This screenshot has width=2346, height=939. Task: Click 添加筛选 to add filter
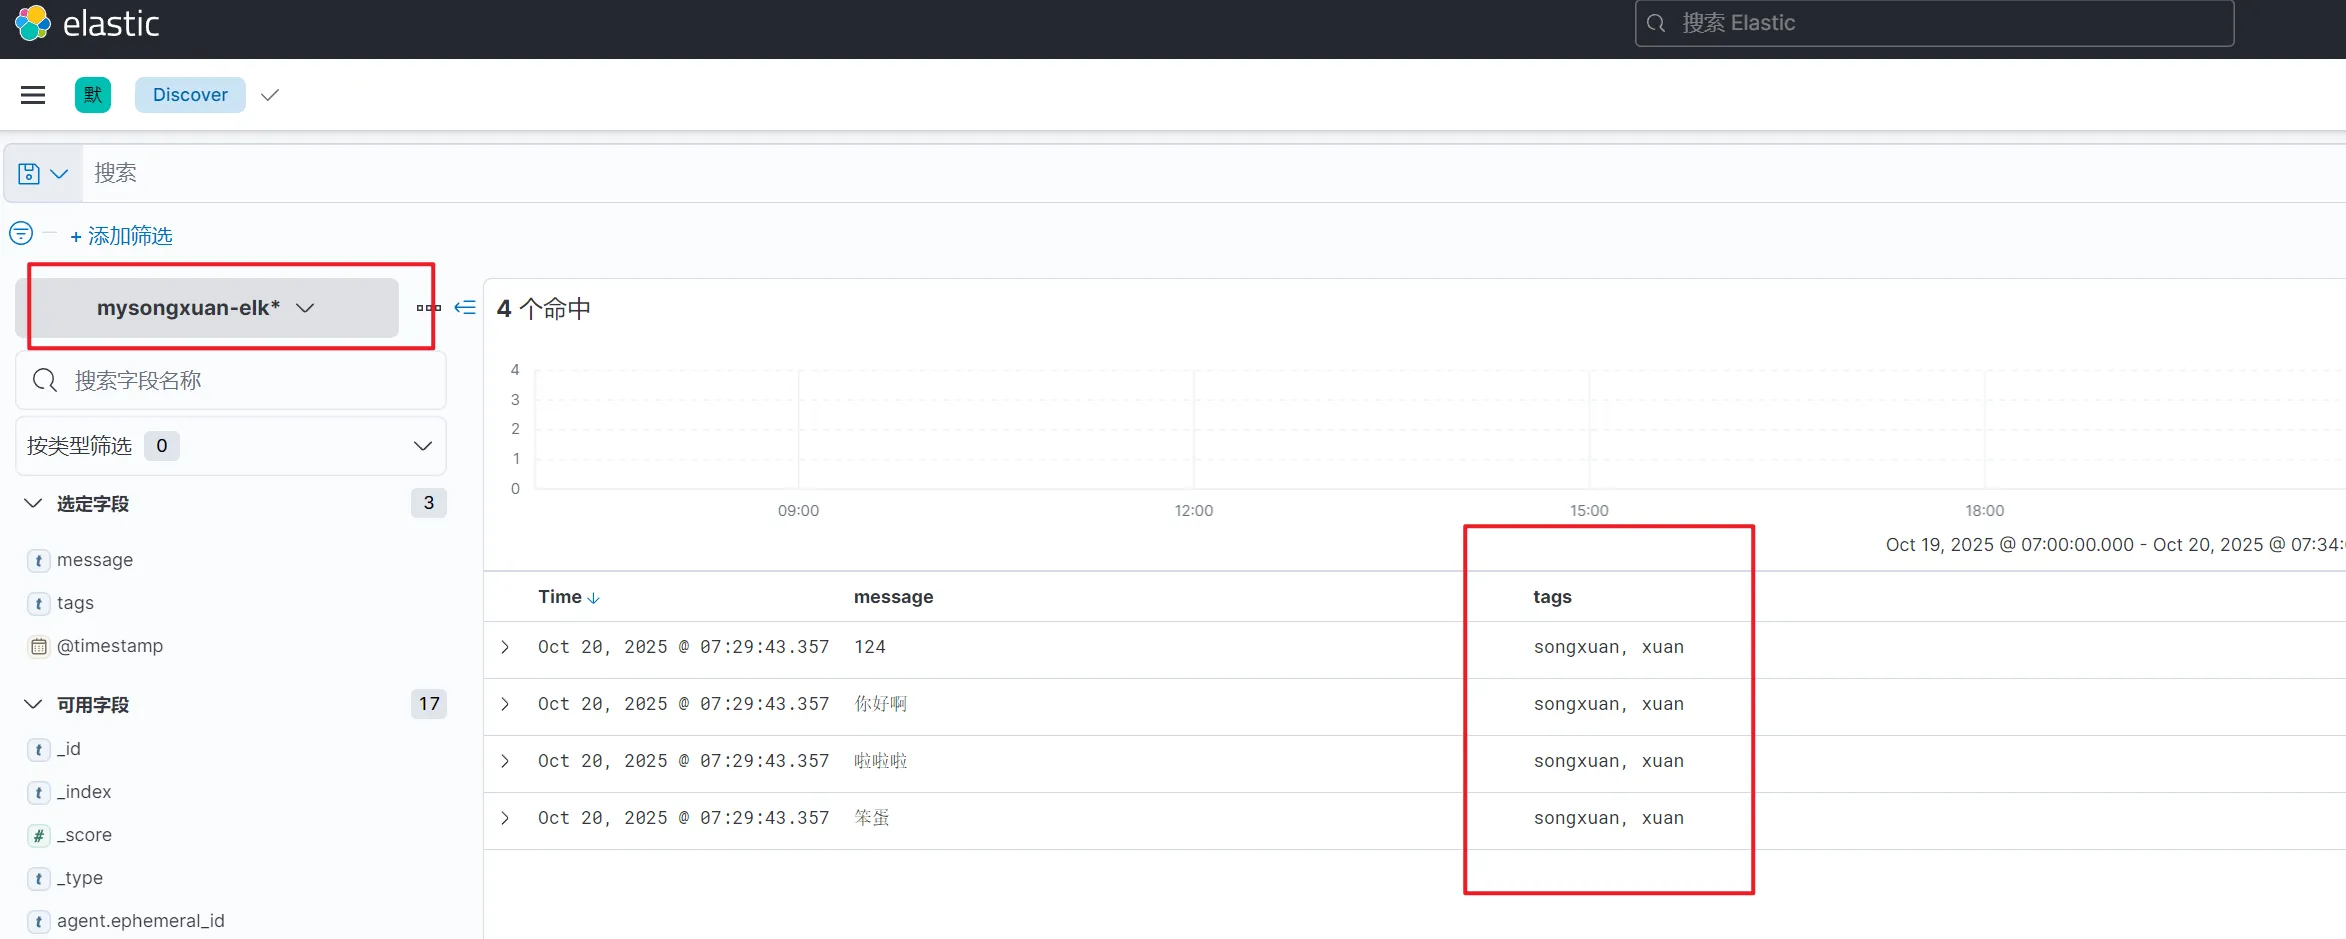tap(121, 236)
